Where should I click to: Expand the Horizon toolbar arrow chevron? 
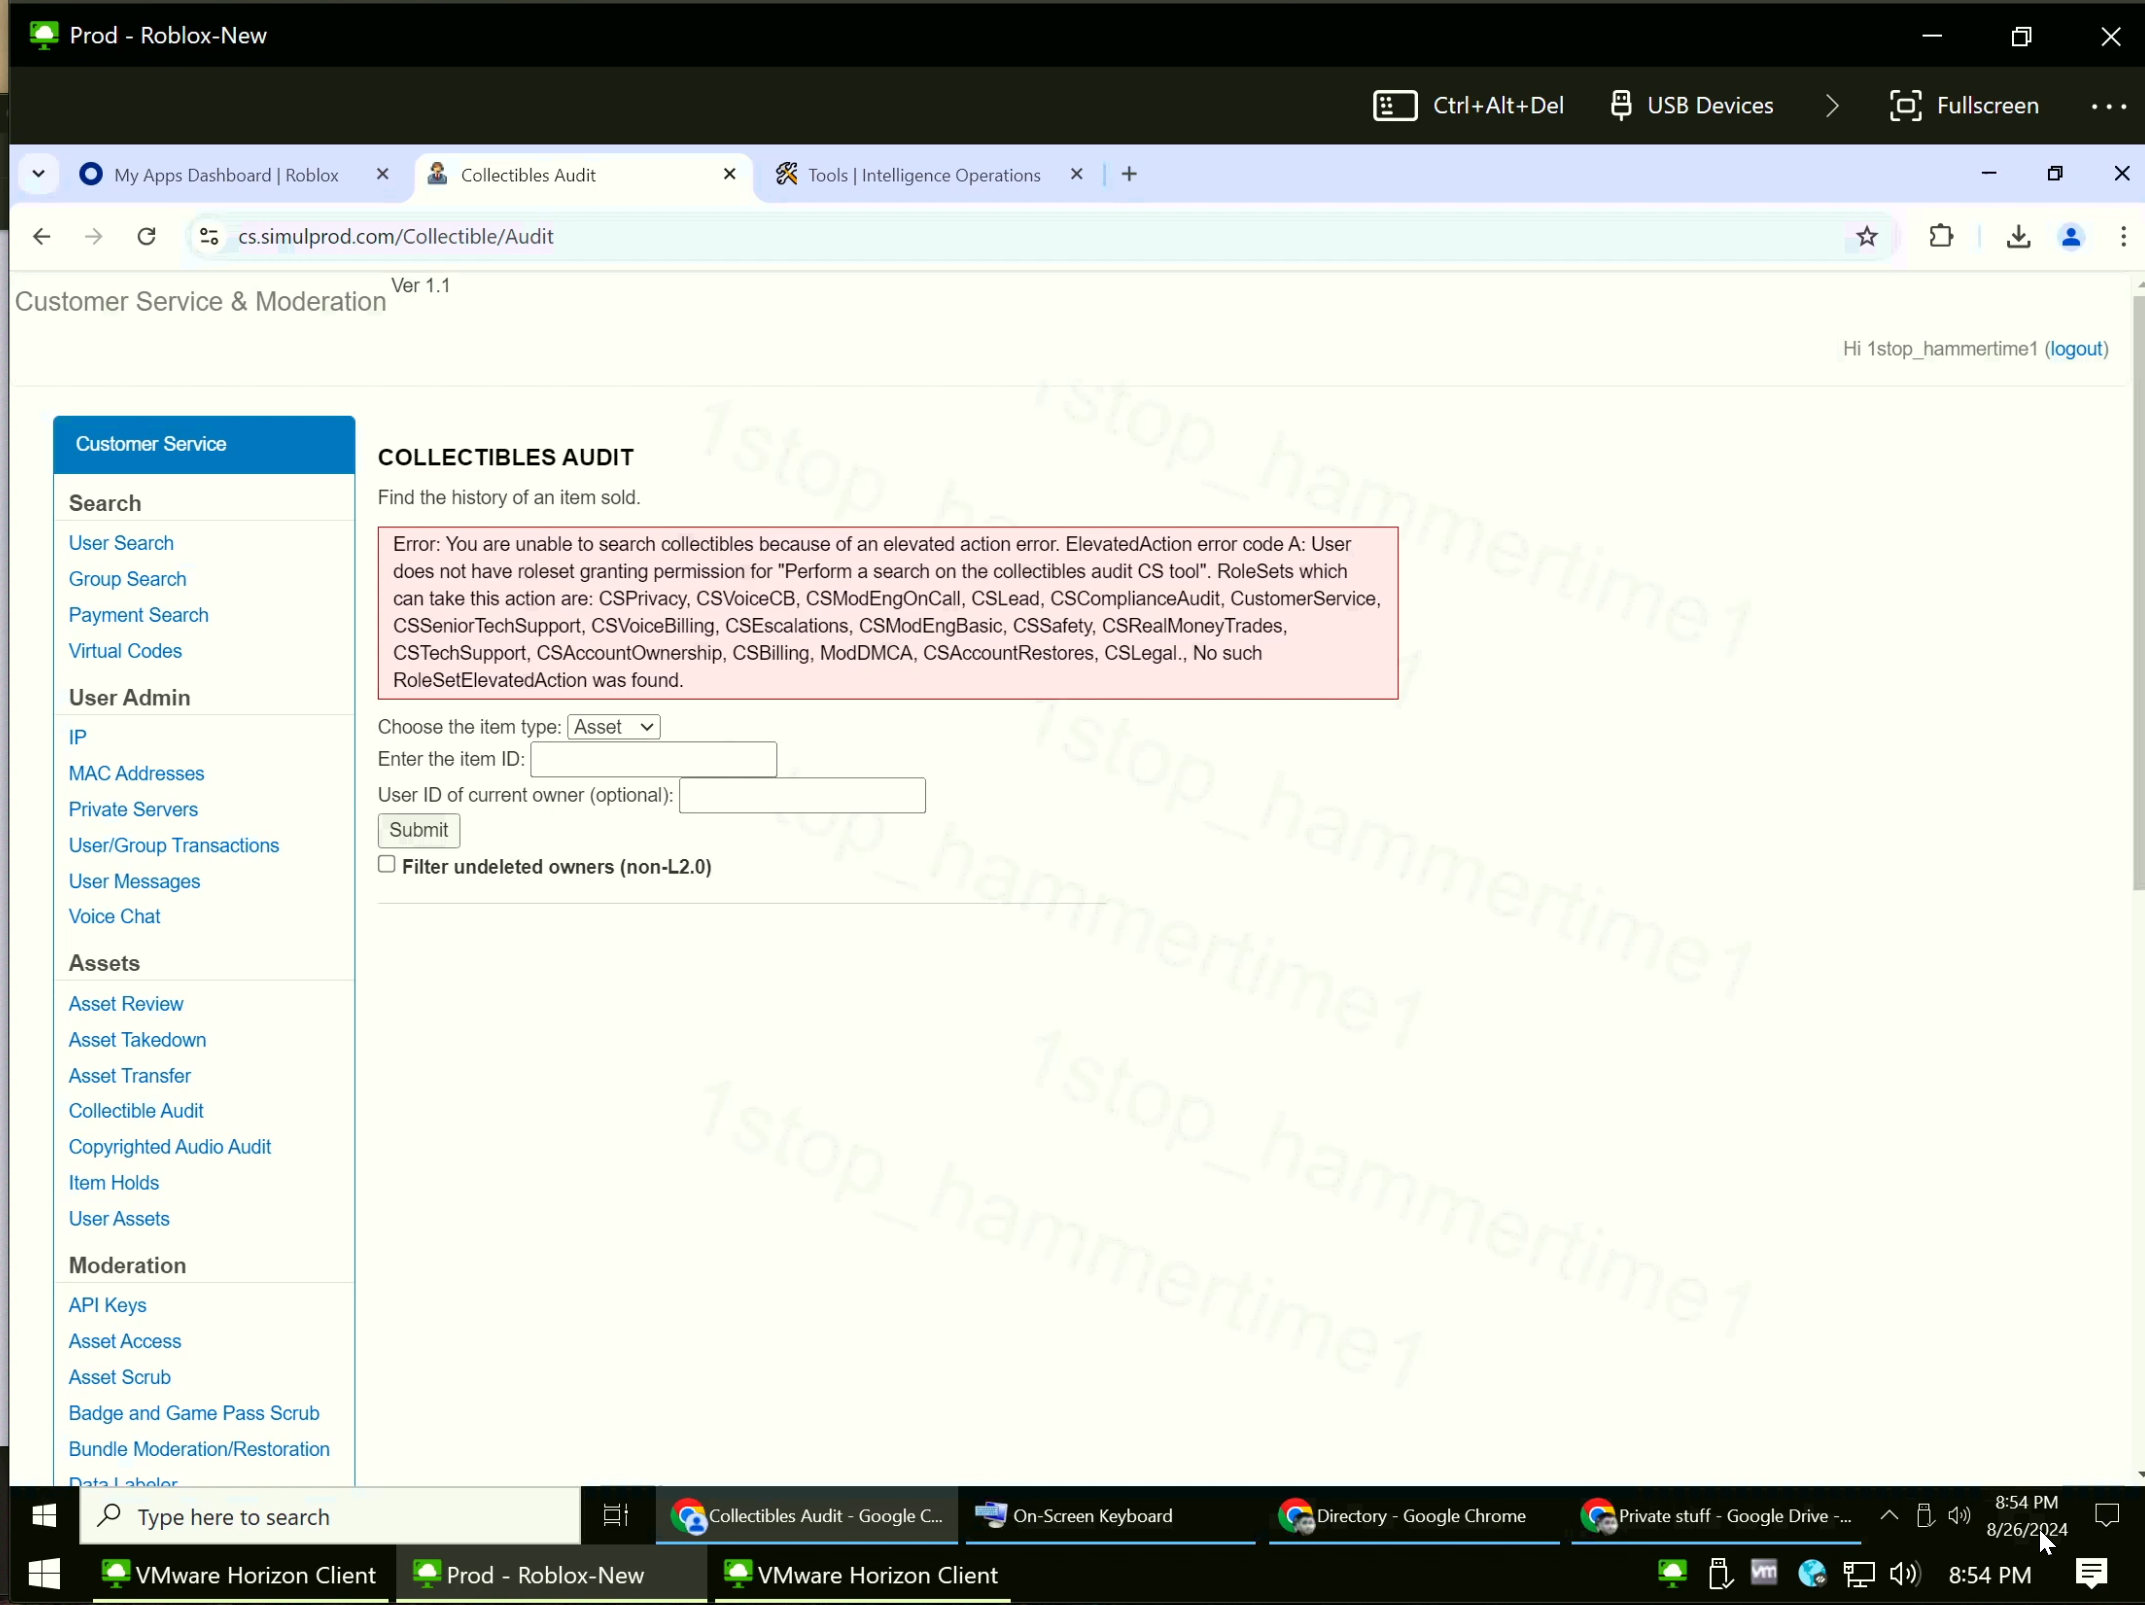point(1832,105)
